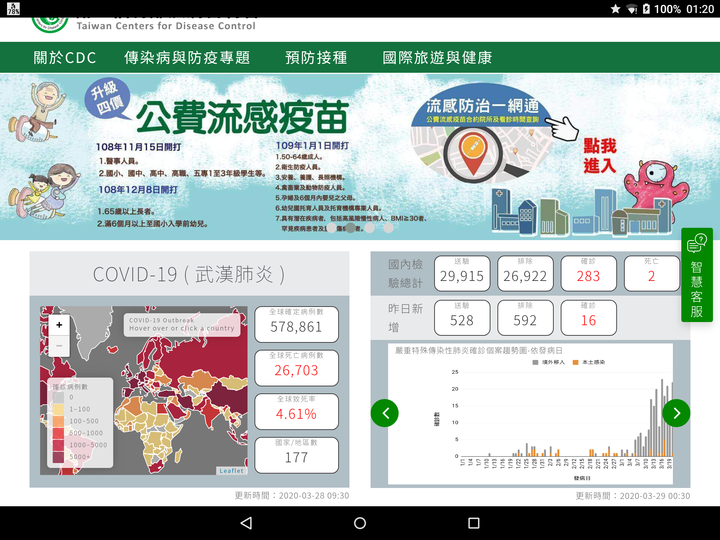Click the update time 2020-03-28 09:30

tap(292, 495)
